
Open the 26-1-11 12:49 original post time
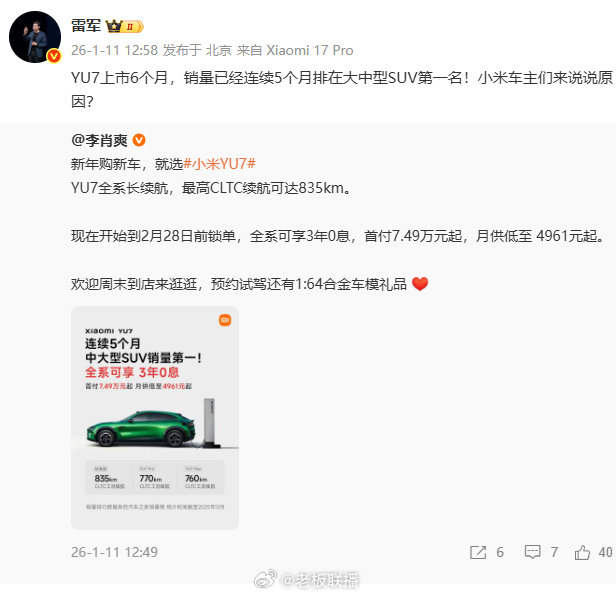pyautogui.click(x=114, y=552)
